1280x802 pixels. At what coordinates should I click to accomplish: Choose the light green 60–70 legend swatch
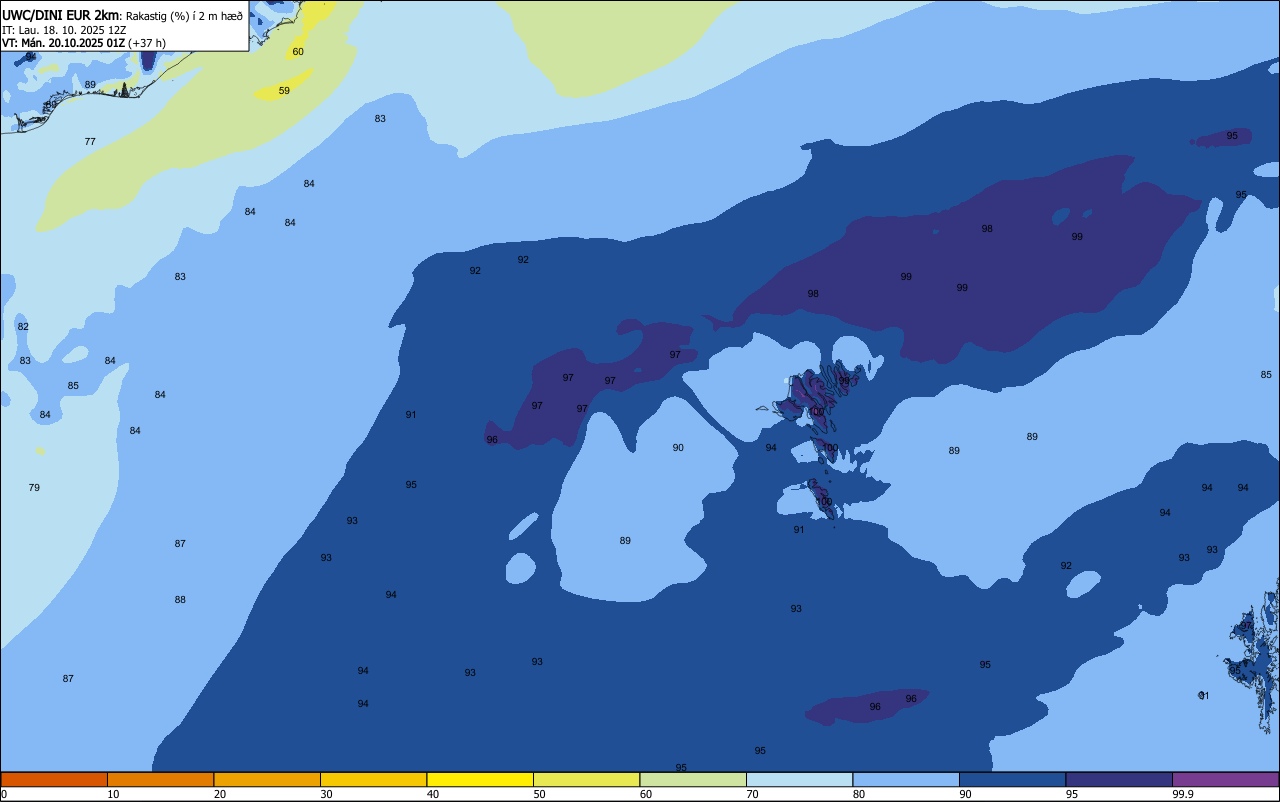tap(693, 779)
